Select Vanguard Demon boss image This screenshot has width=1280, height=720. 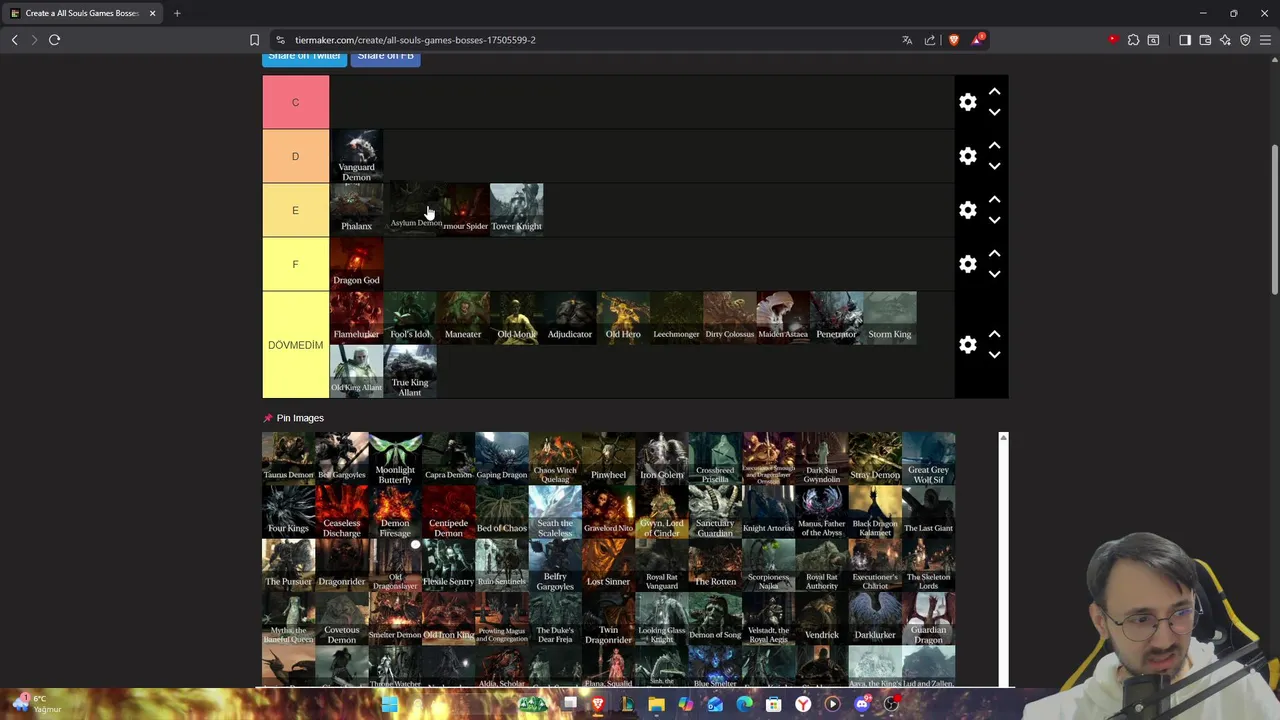click(x=356, y=156)
